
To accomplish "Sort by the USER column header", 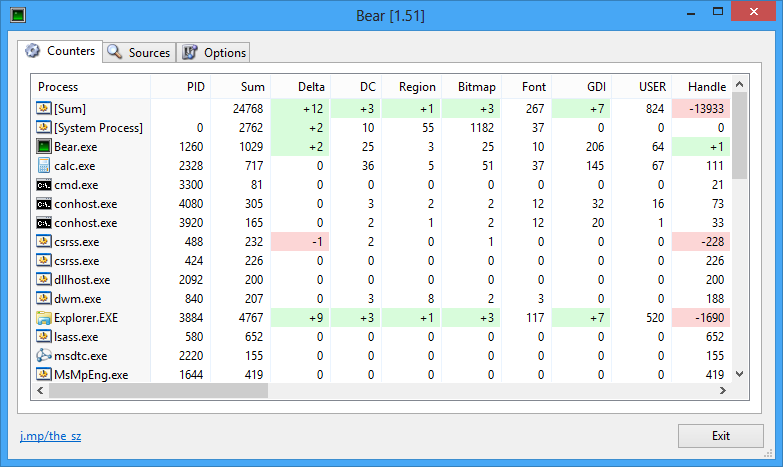I will pyautogui.click(x=642, y=87).
